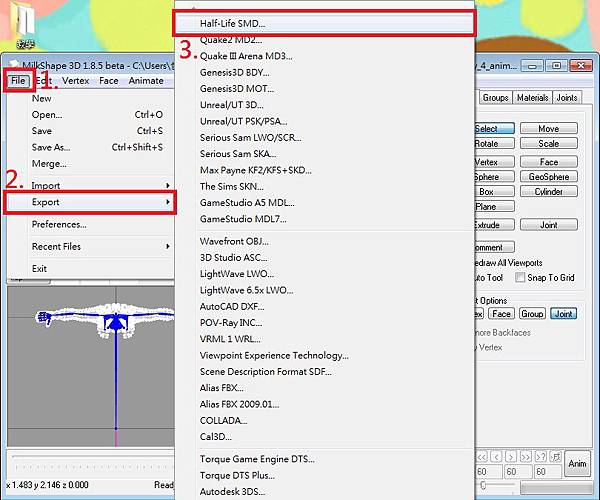Screen dimensions: 600x500
Task: Choose GameStudio A5 MDL... export
Action: click(x=324, y=203)
